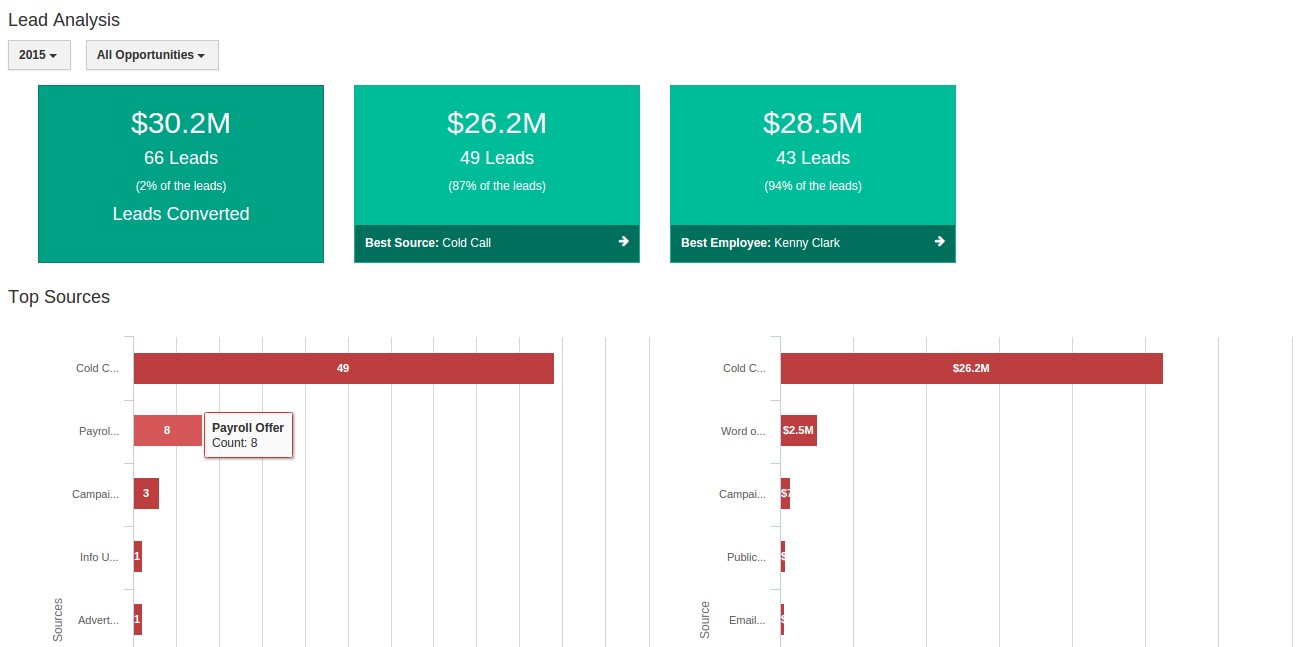
Task: Click the arrow icon on the Best Source card
Action: coord(624,242)
